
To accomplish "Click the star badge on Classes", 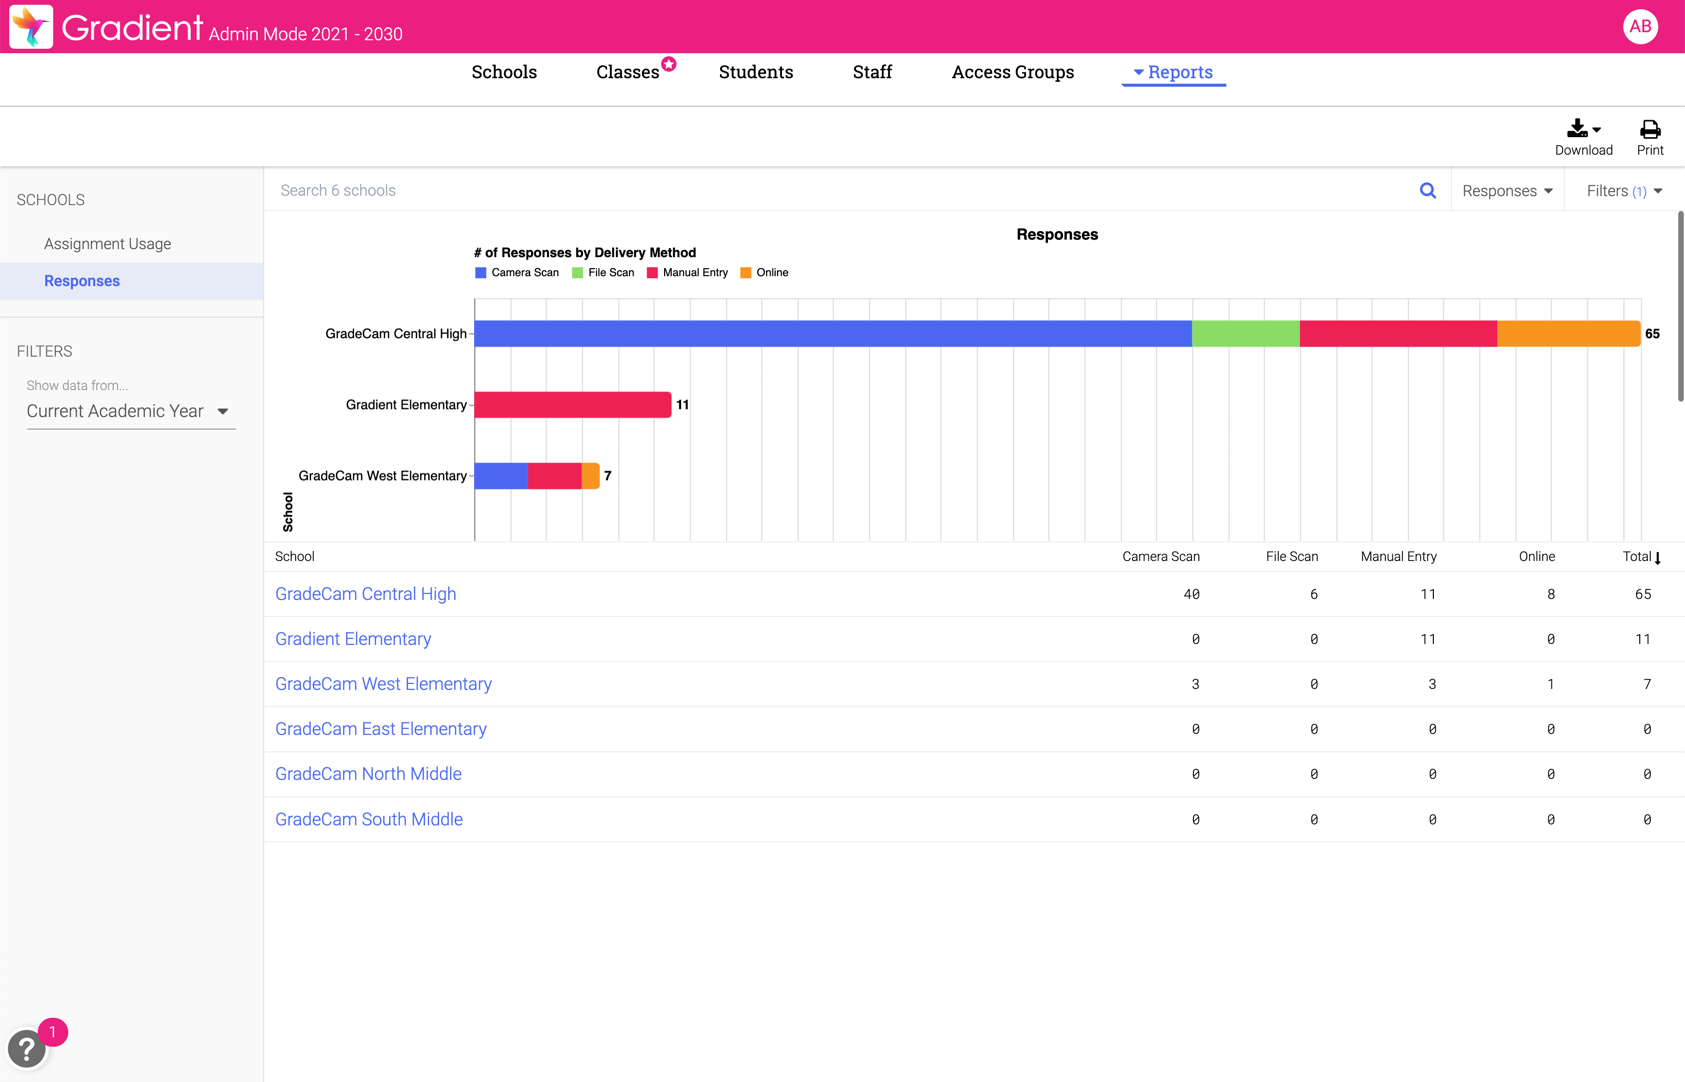I will [669, 64].
